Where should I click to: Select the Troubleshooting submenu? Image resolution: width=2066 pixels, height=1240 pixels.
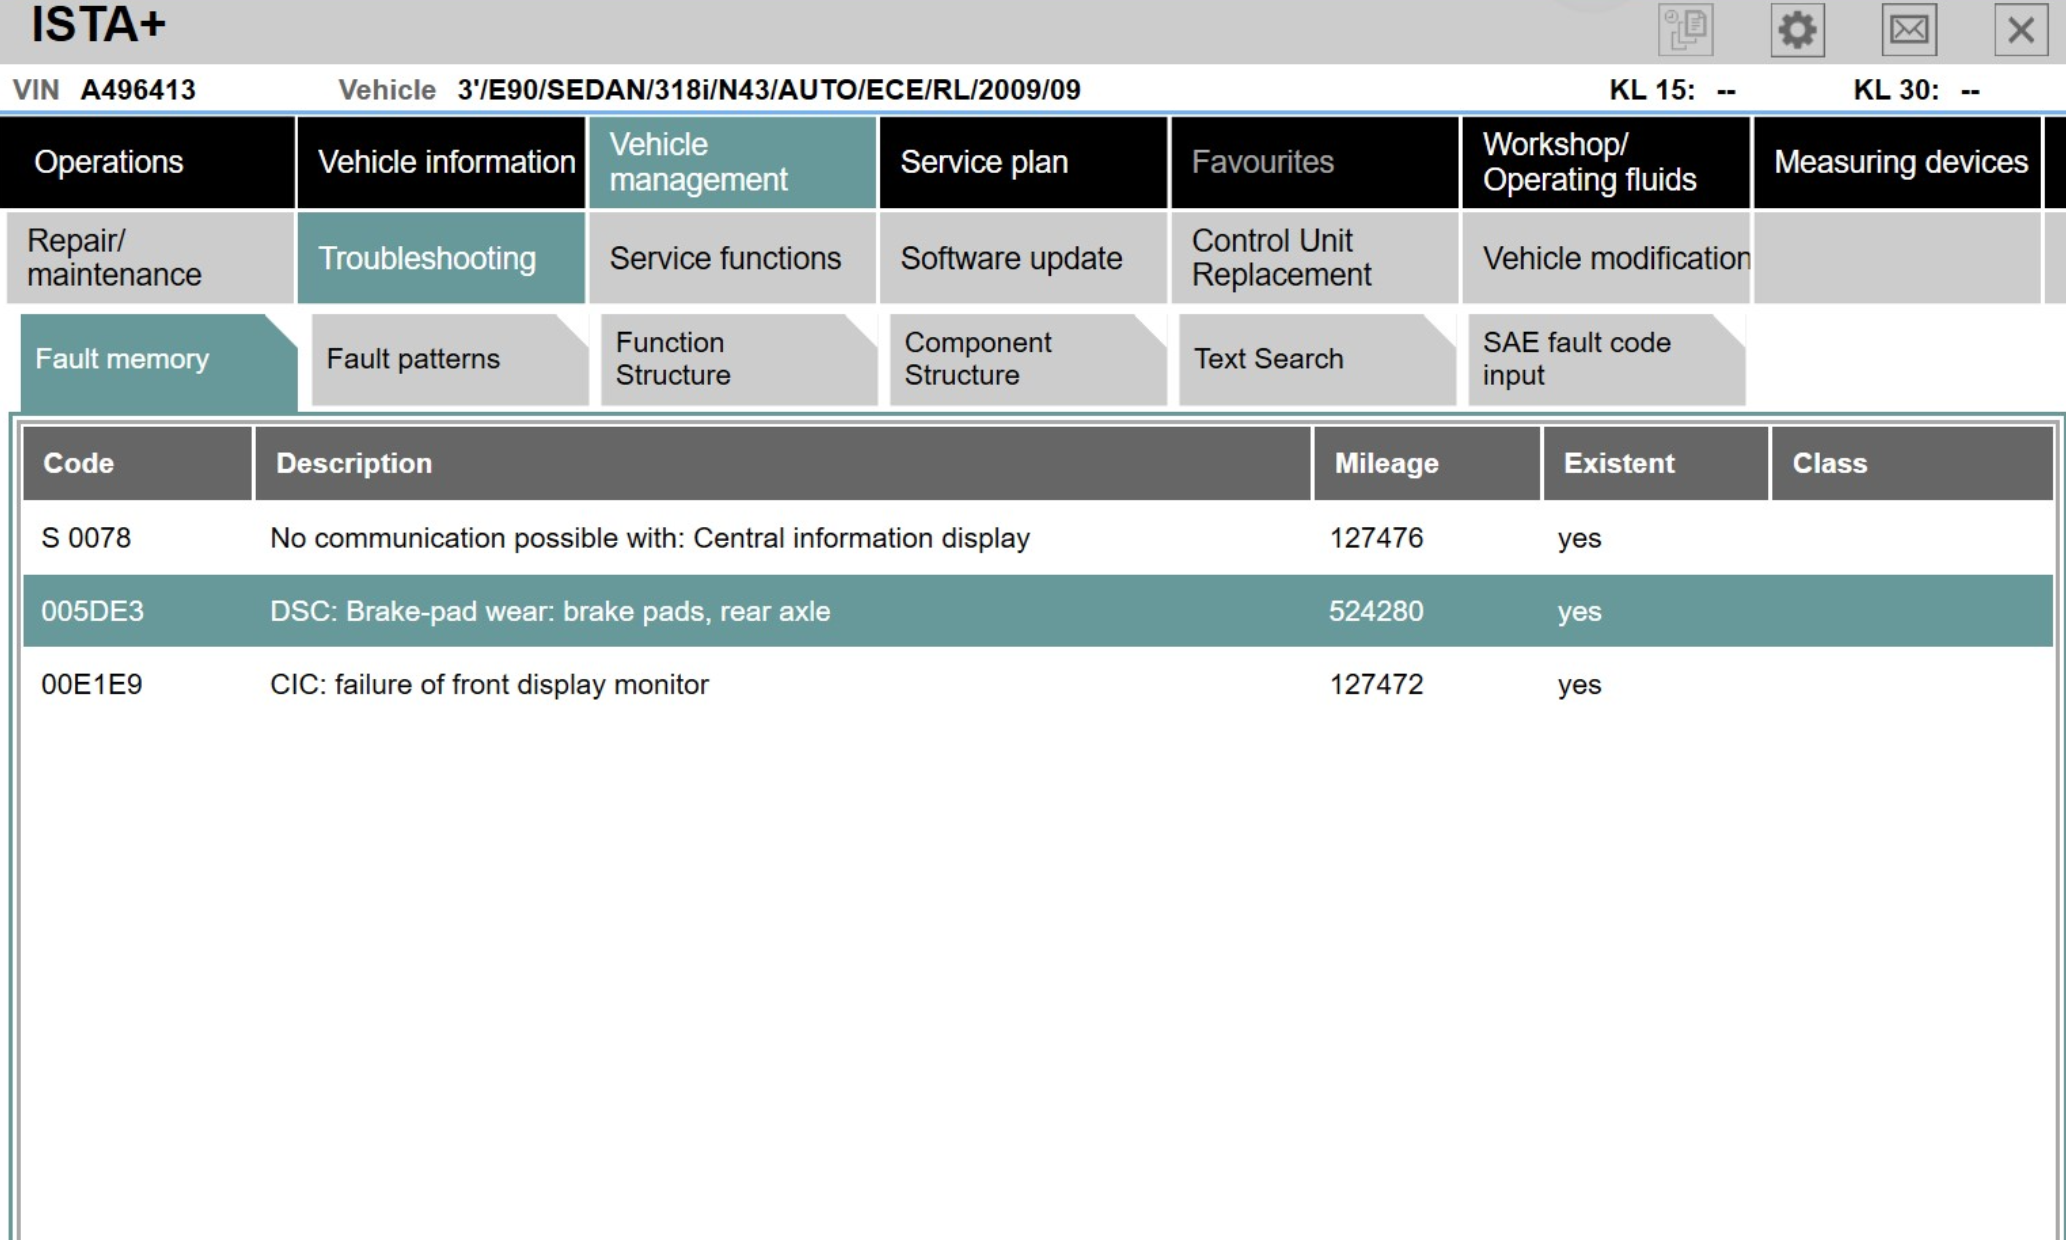click(441, 258)
